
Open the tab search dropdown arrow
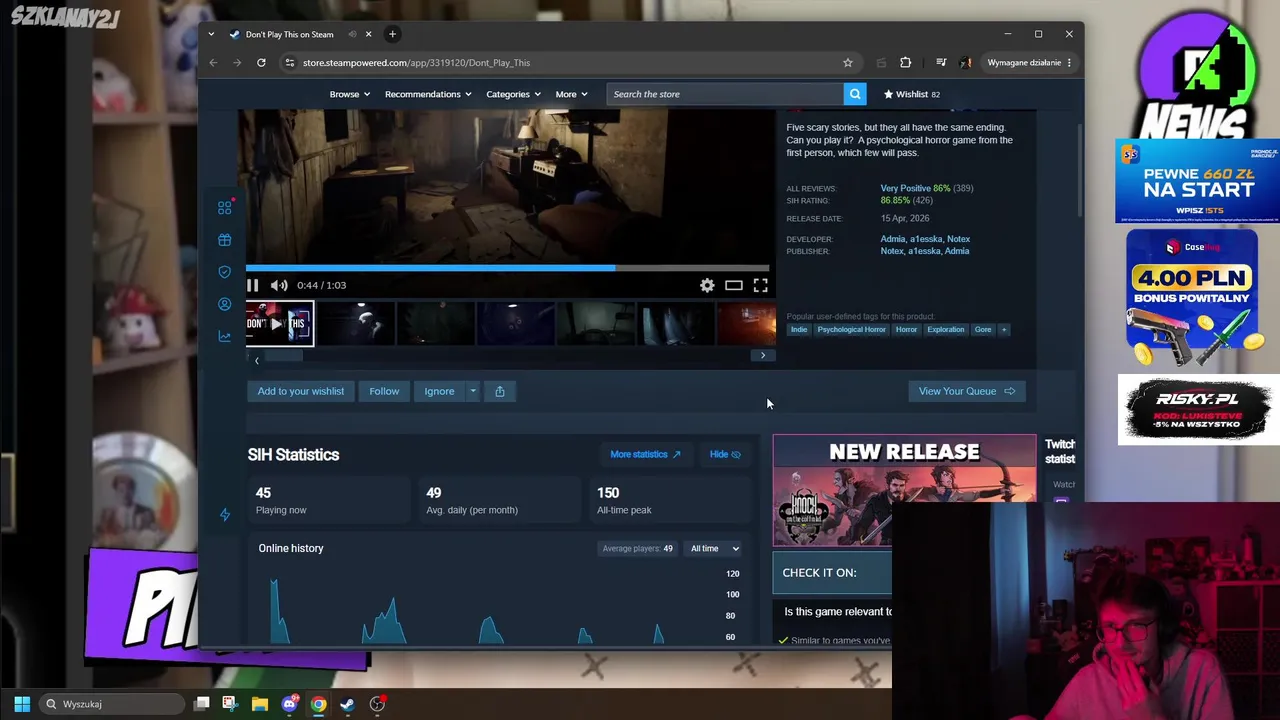coord(211,34)
